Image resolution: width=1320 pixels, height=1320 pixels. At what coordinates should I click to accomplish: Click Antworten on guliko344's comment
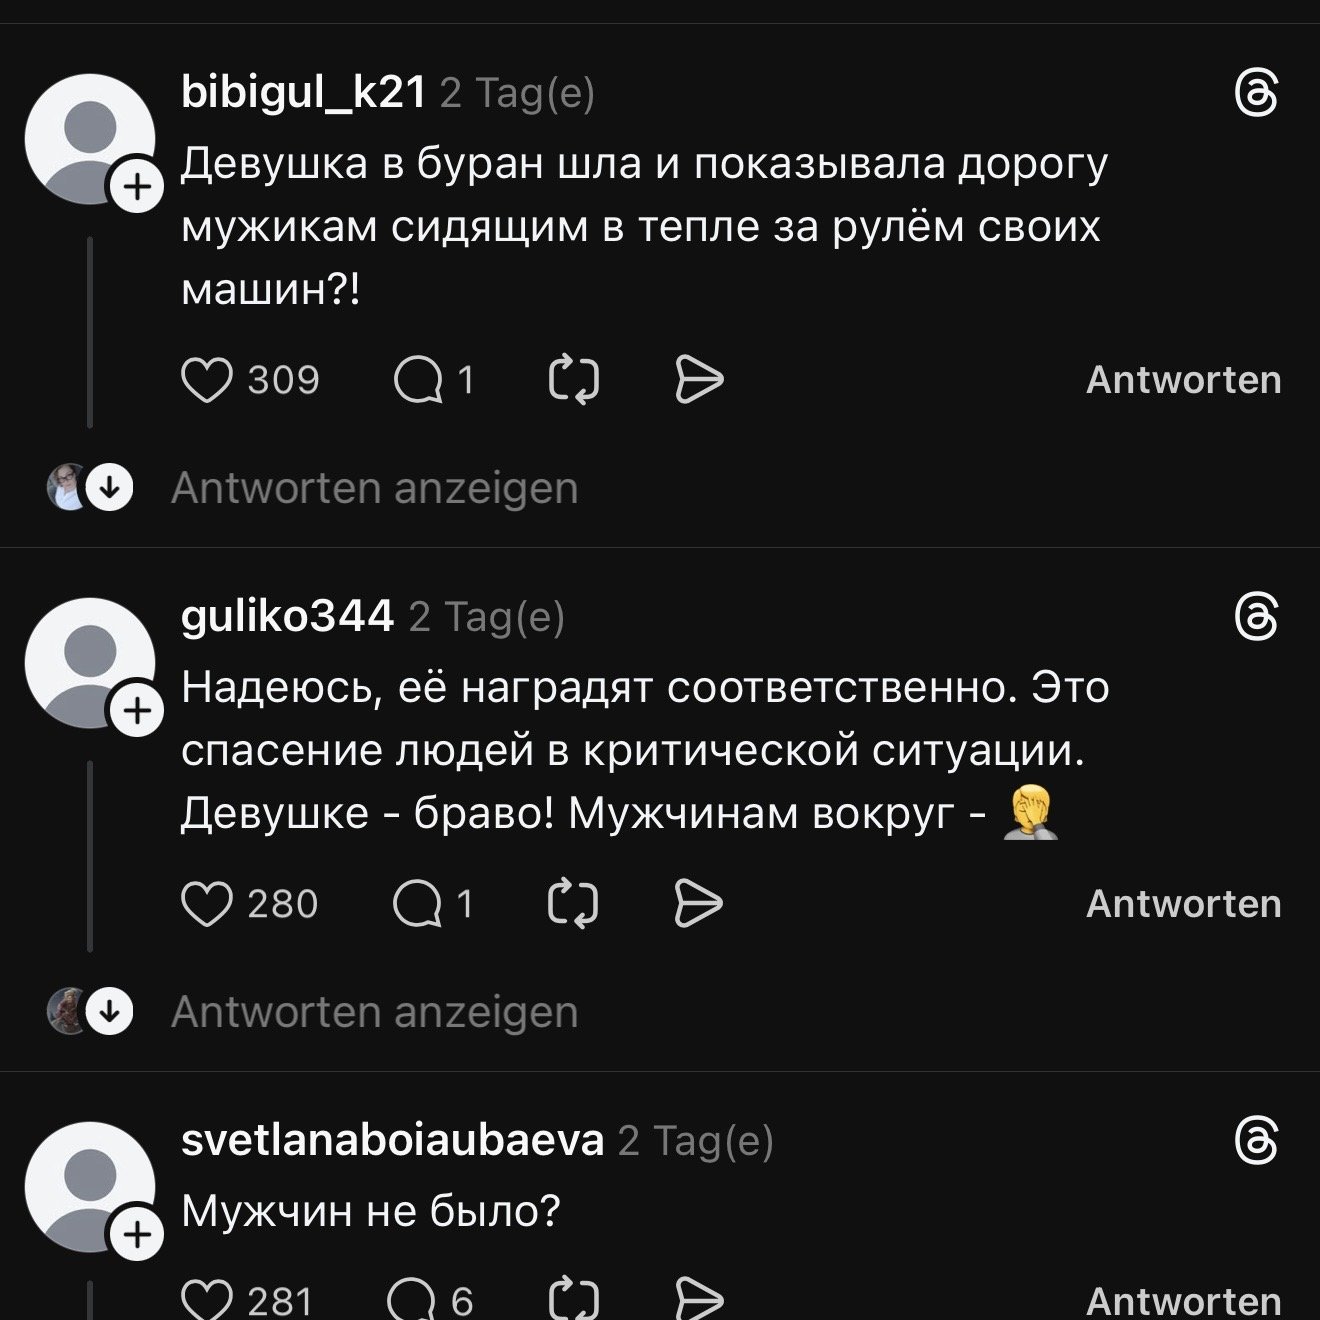(x=1183, y=905)
